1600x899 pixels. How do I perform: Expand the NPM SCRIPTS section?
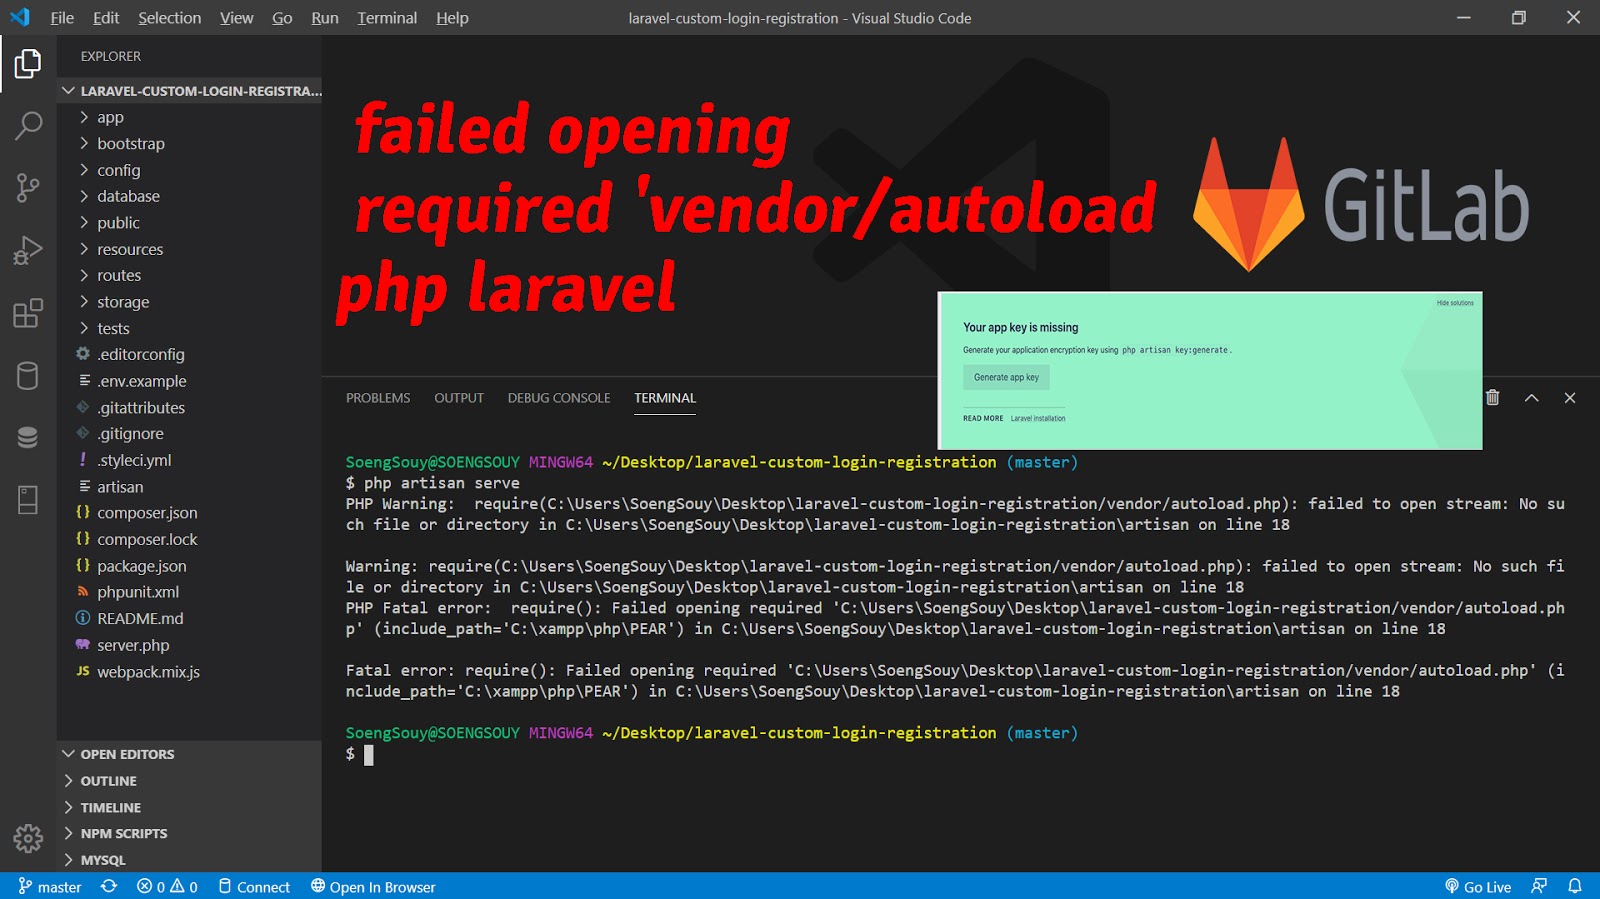(190, 833)
